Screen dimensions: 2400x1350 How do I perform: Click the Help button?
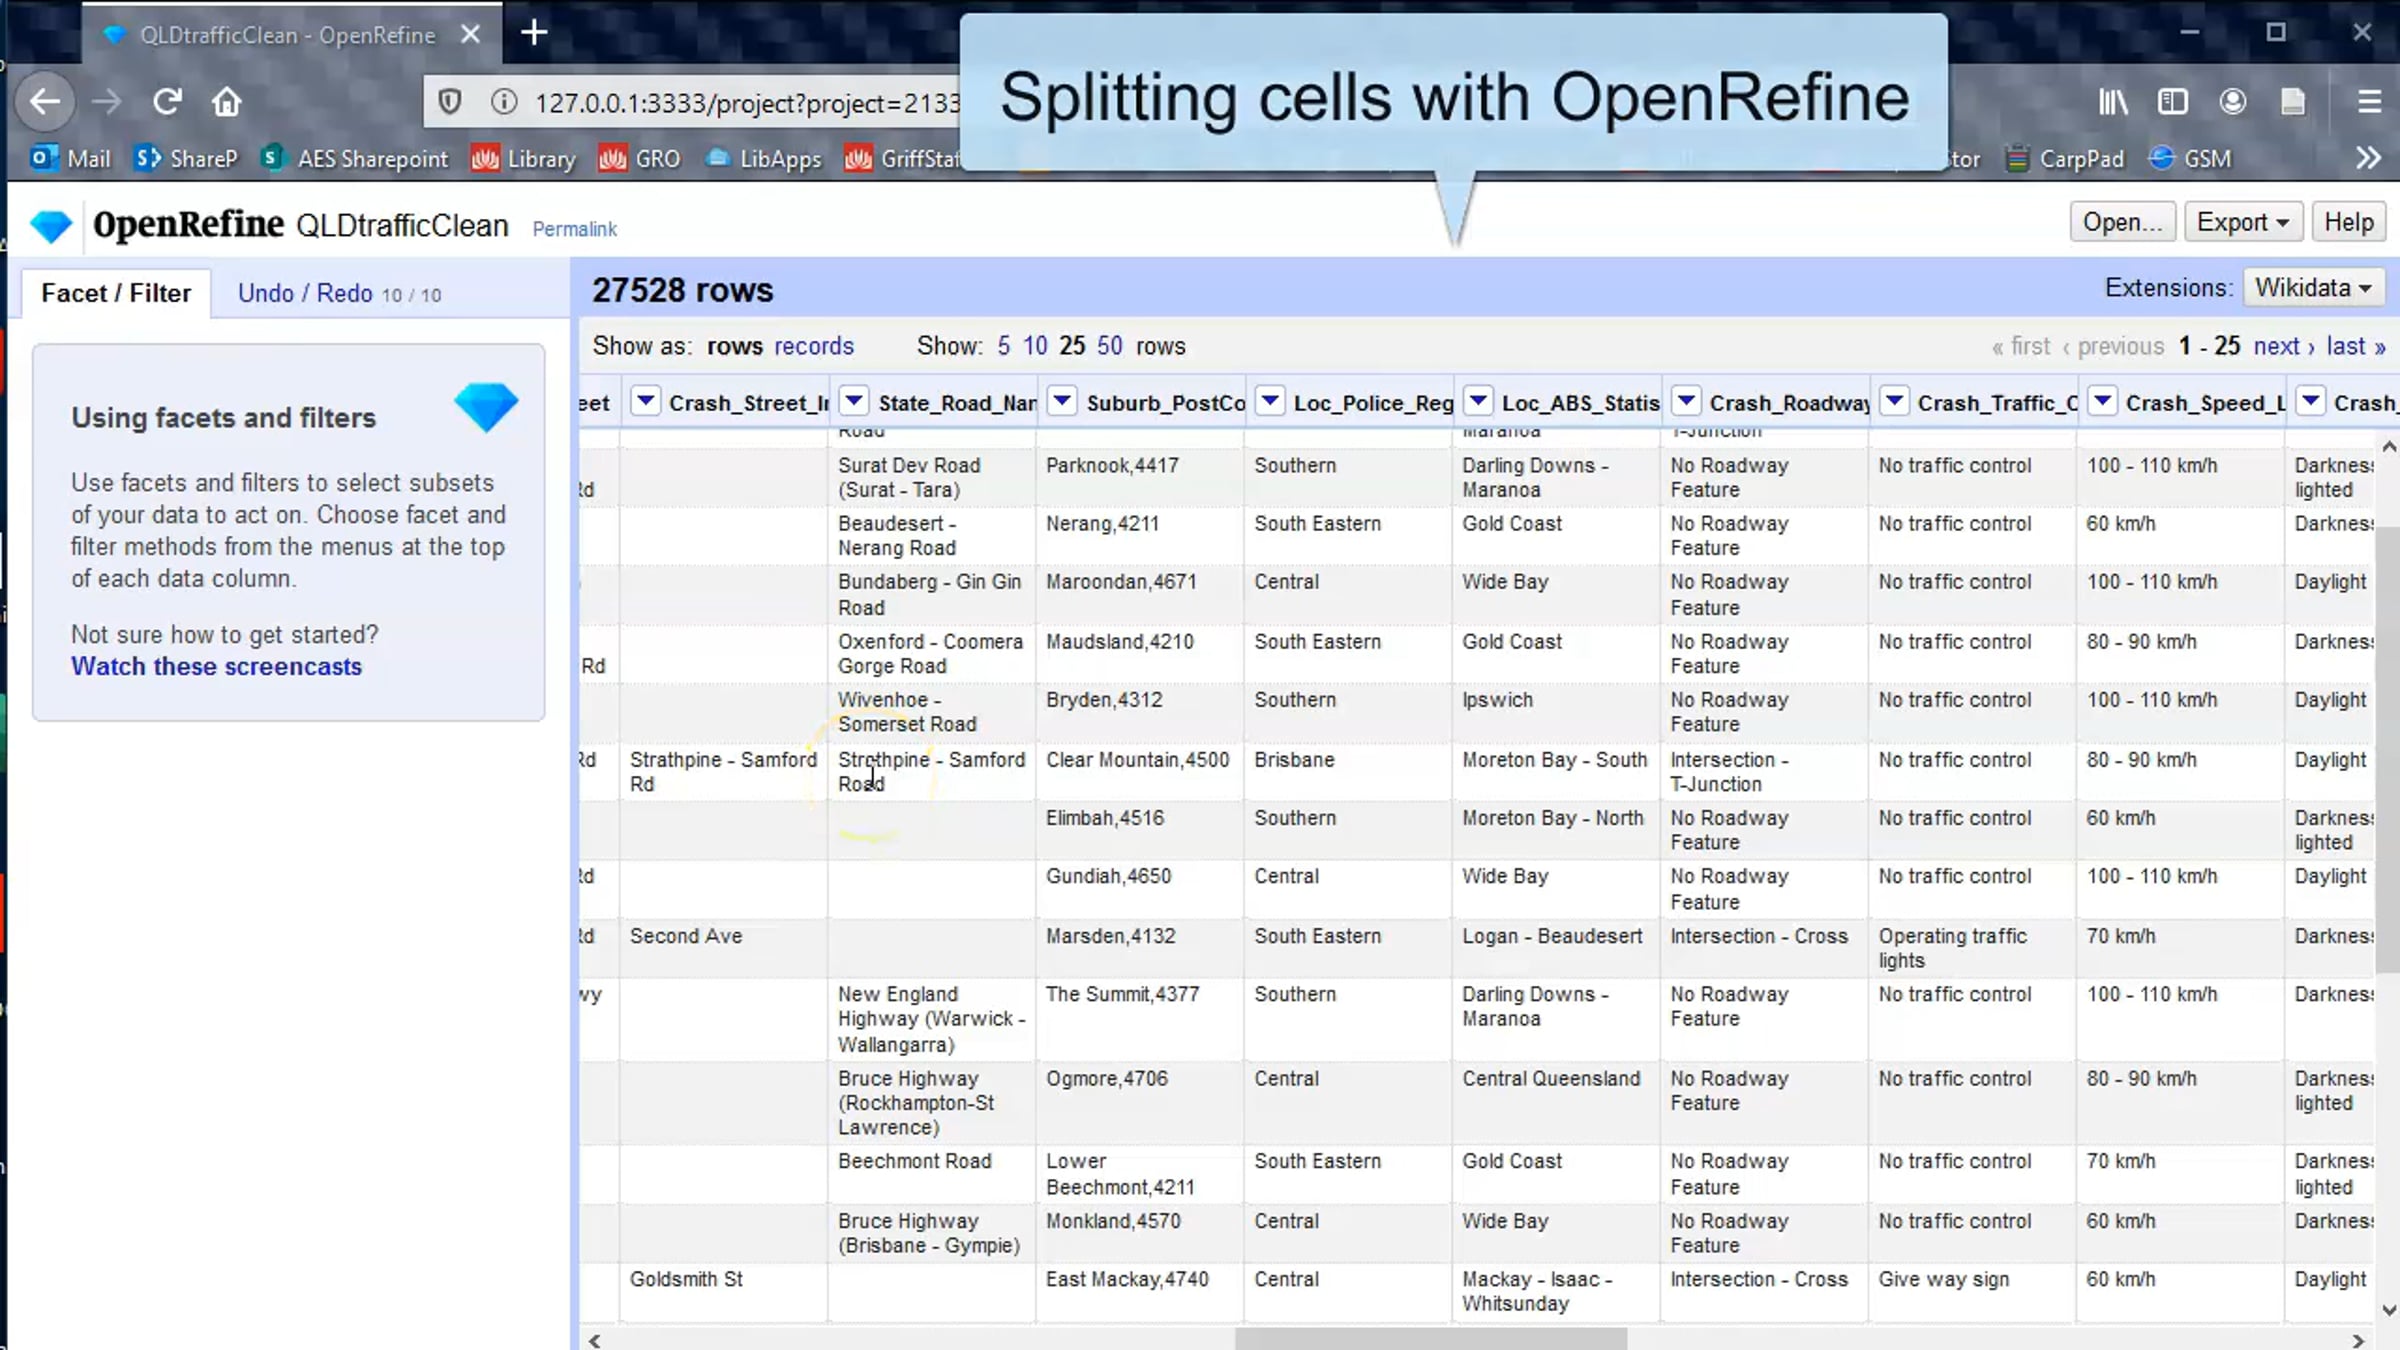[x=2348, y=222]
